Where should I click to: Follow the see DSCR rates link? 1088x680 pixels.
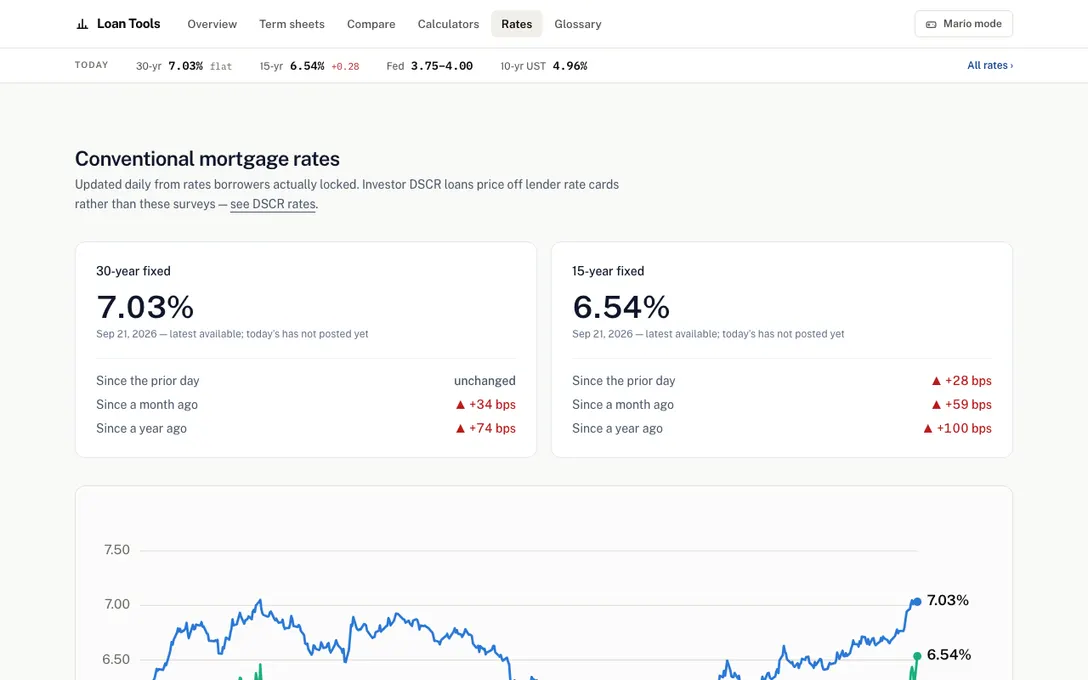[273, 204]
